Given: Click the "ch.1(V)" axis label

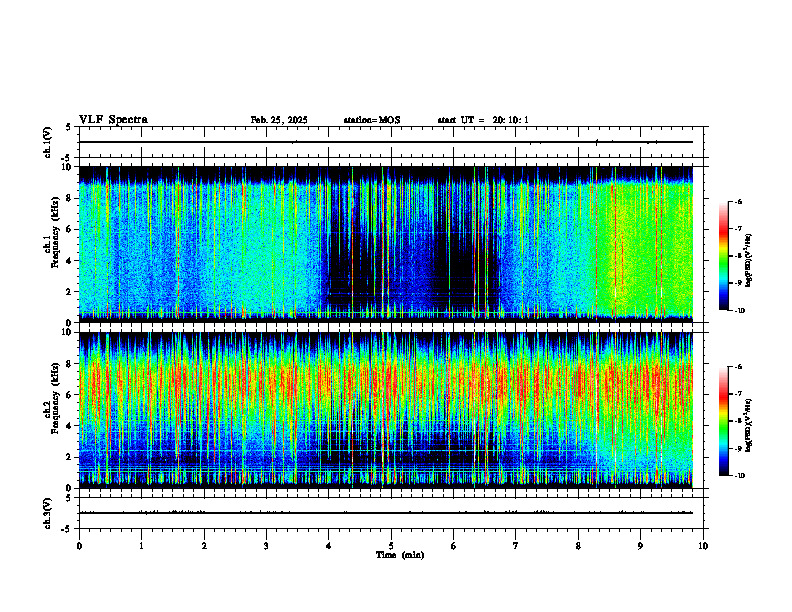Looking at the screenshot, I should coord(48,142).
